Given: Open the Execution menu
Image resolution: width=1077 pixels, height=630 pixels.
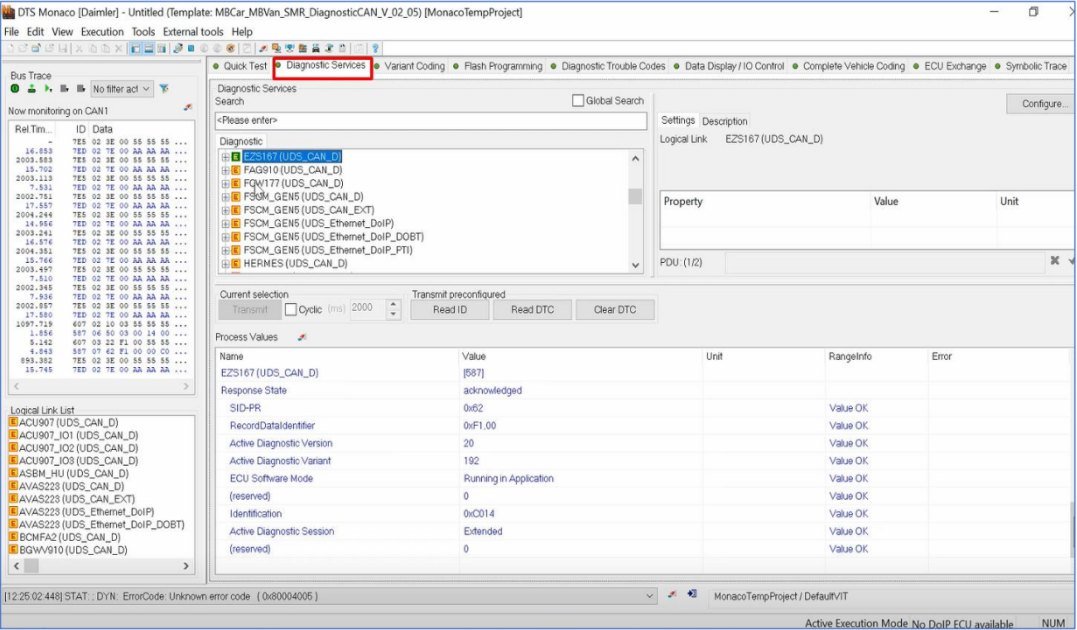Looking at the screenshot, I should click(x=102, y=32).
